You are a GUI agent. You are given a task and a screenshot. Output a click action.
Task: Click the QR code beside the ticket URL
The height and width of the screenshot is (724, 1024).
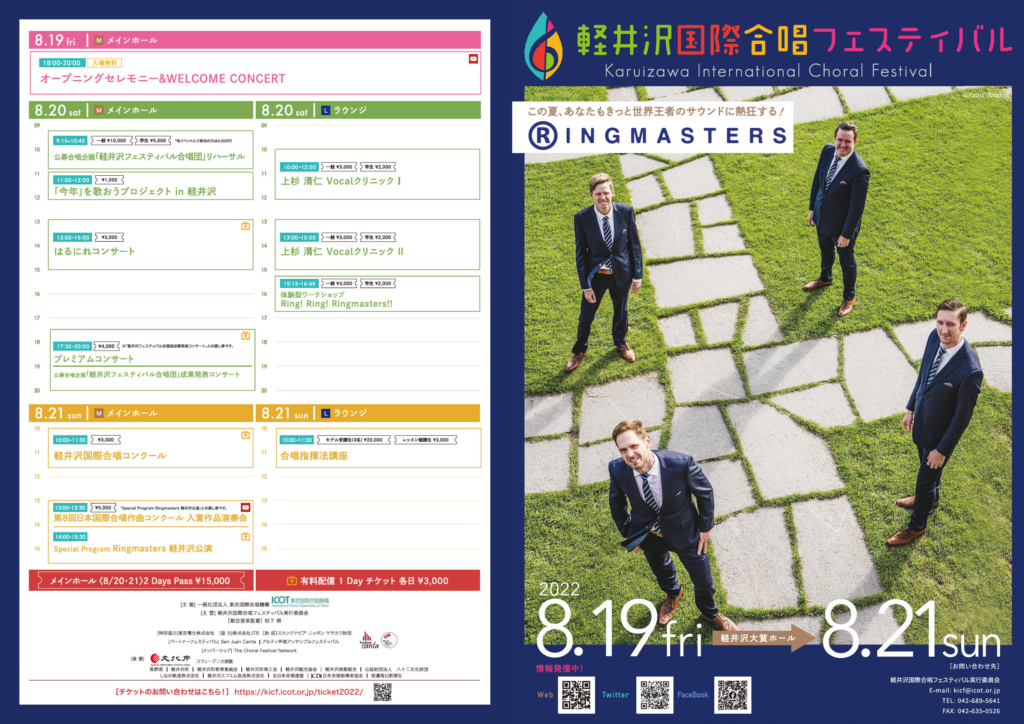point(383,692)
